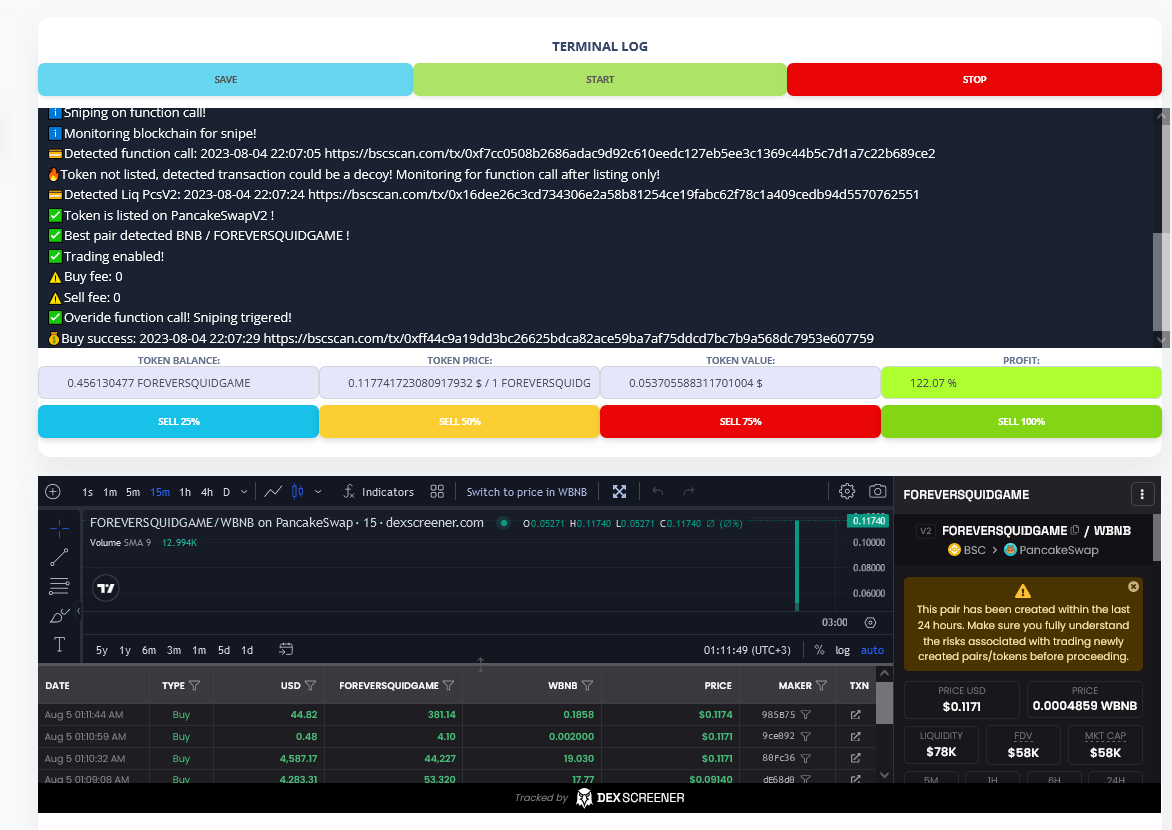Image resolution: width=1172 pixels, height=830 pixels.
Task: Click the compare or add symbol plus icon
Action: [53, 492]
